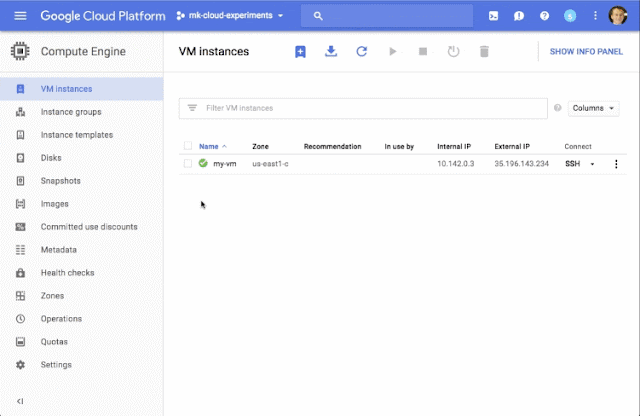Click the Import VM download icon
This screenshot has height=416, width=640.
[331, 51]
